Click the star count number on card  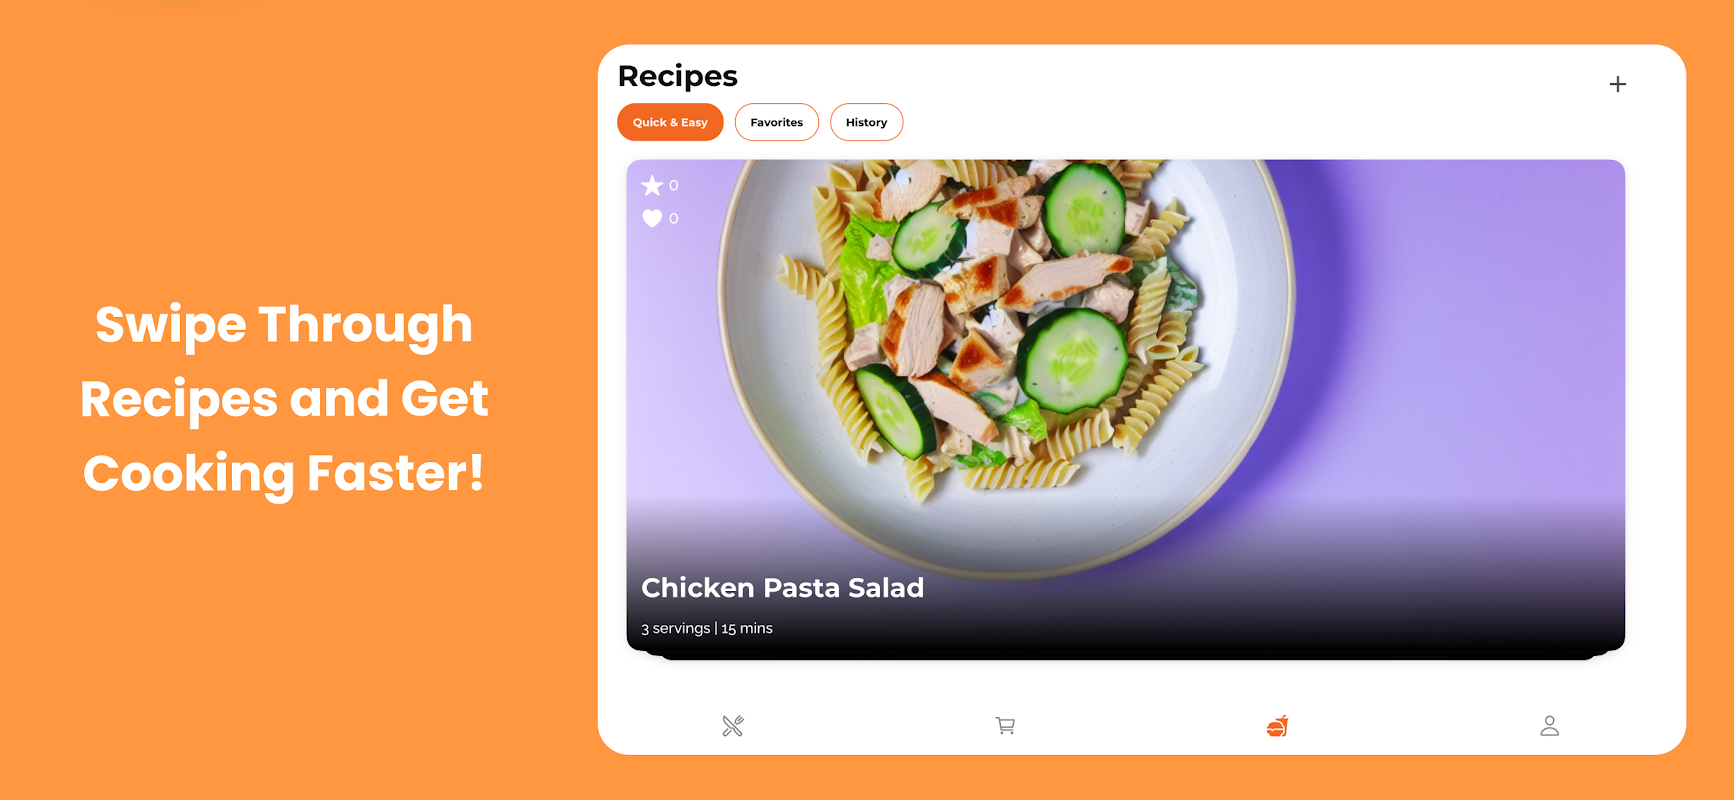tap(674, 185)
